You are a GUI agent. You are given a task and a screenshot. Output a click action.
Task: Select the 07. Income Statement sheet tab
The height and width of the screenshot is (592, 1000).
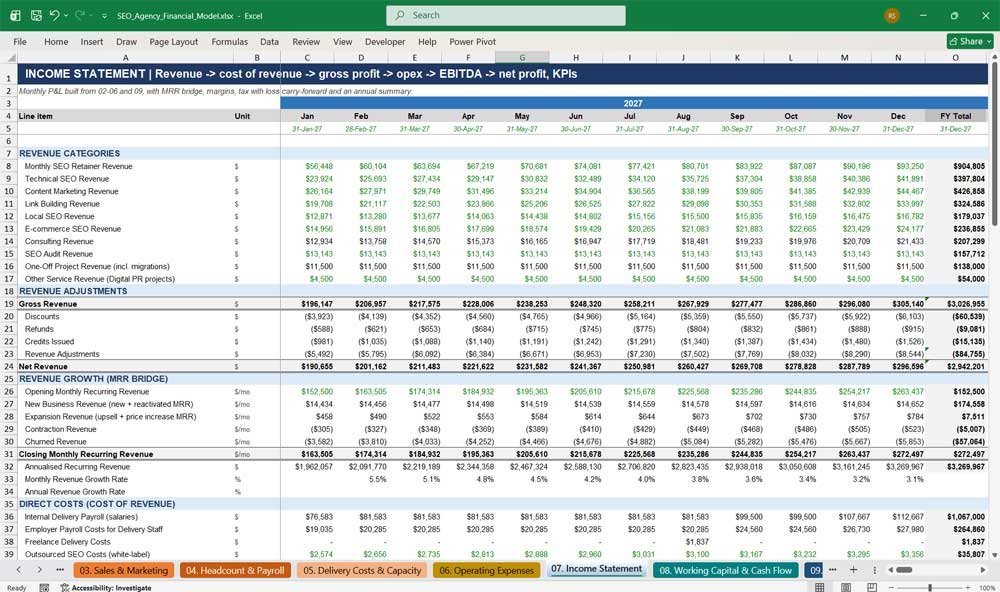[596, 569]
